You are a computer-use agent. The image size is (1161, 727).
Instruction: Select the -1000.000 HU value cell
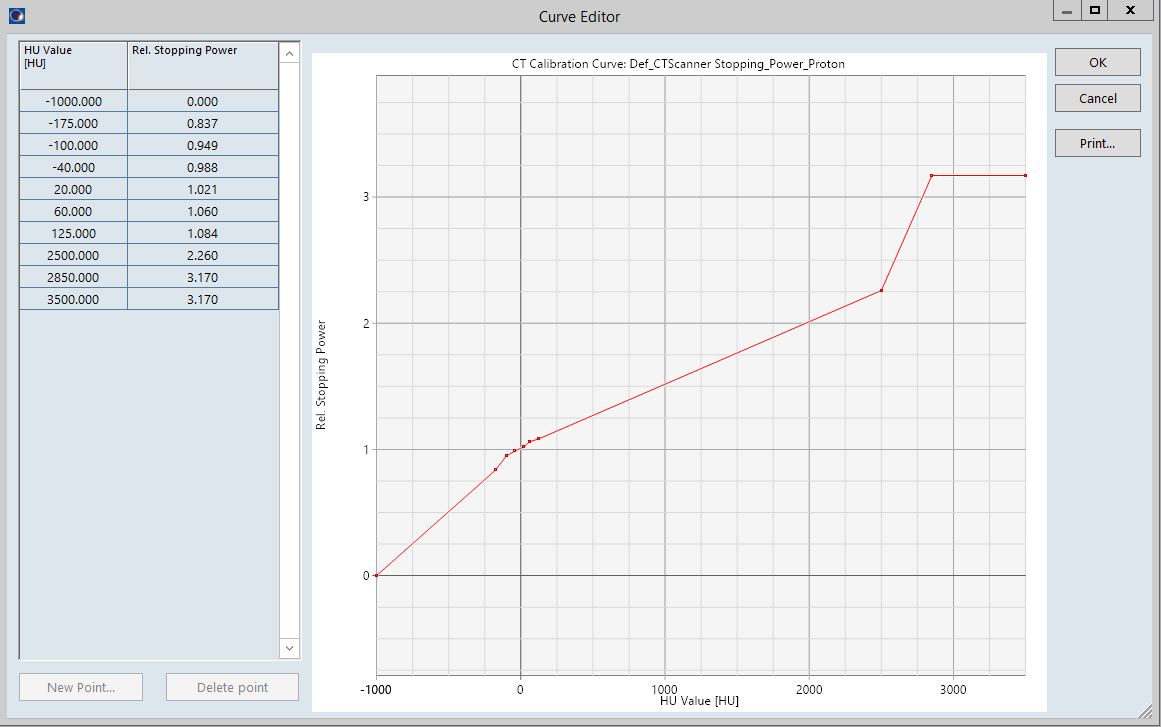(x=74, y=101)
